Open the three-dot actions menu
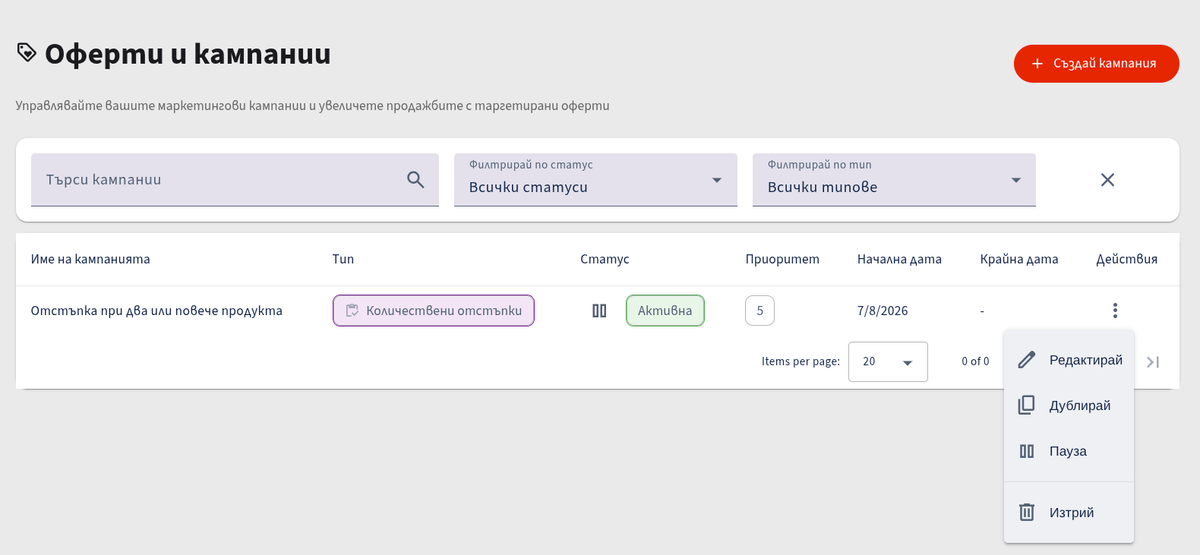Image resolution: width=1200 pixels, height=555 pixels. coord(1115,311)
